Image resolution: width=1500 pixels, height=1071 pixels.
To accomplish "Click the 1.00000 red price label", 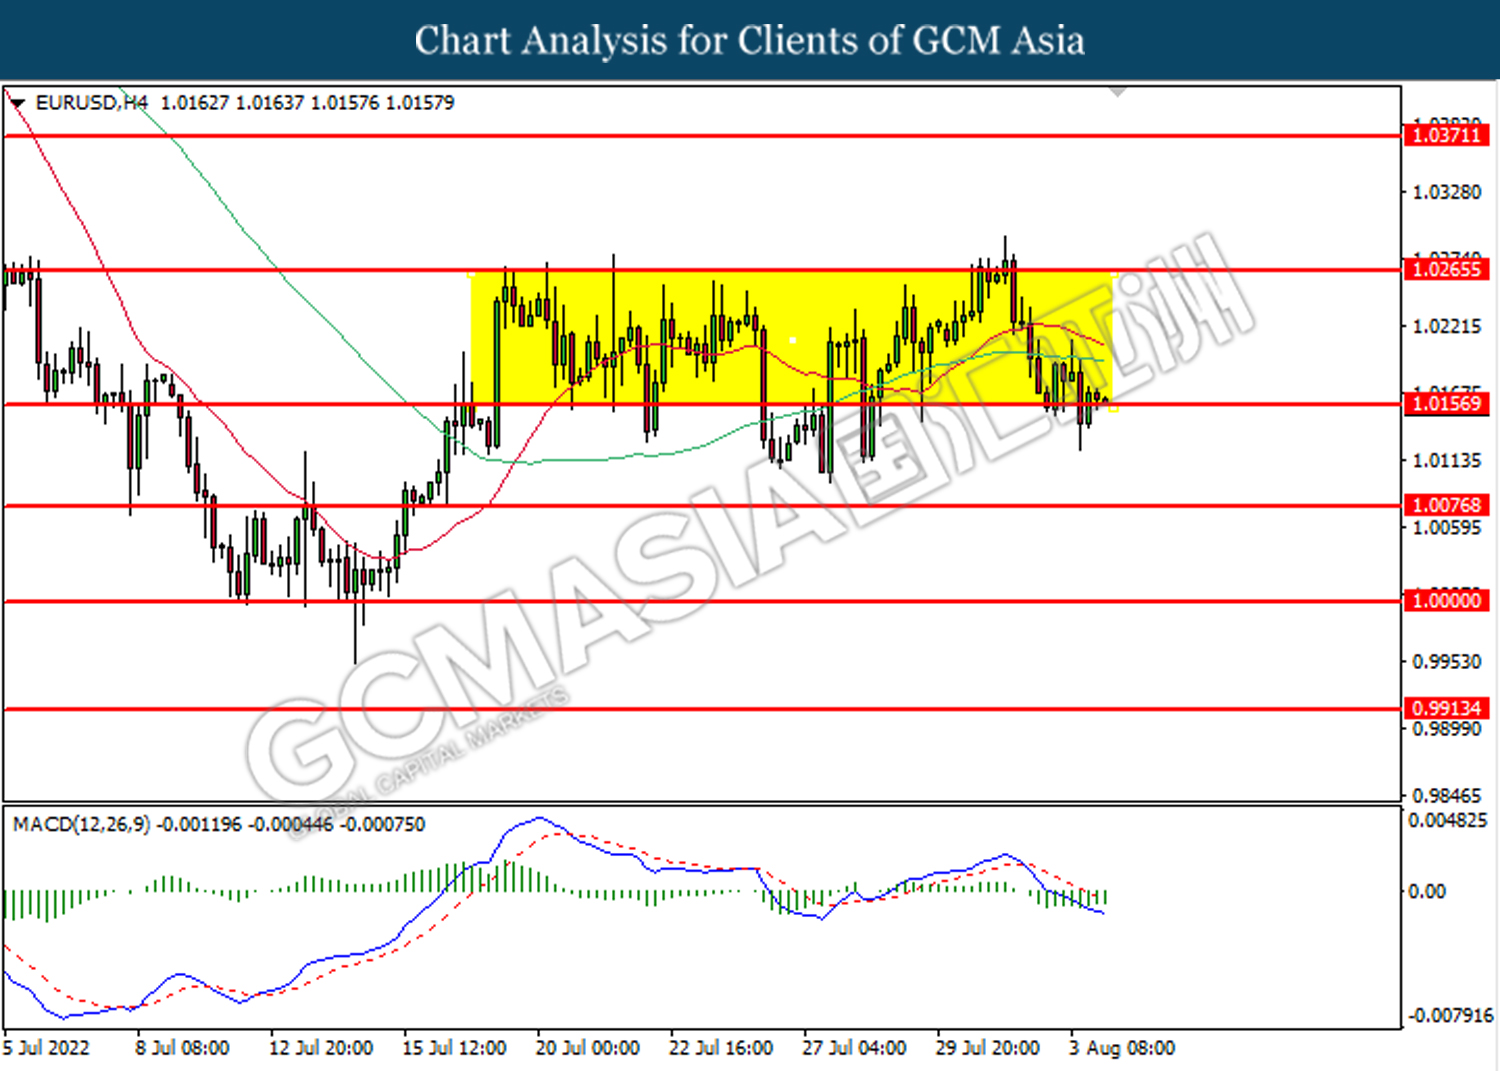I will (1446, 601).
